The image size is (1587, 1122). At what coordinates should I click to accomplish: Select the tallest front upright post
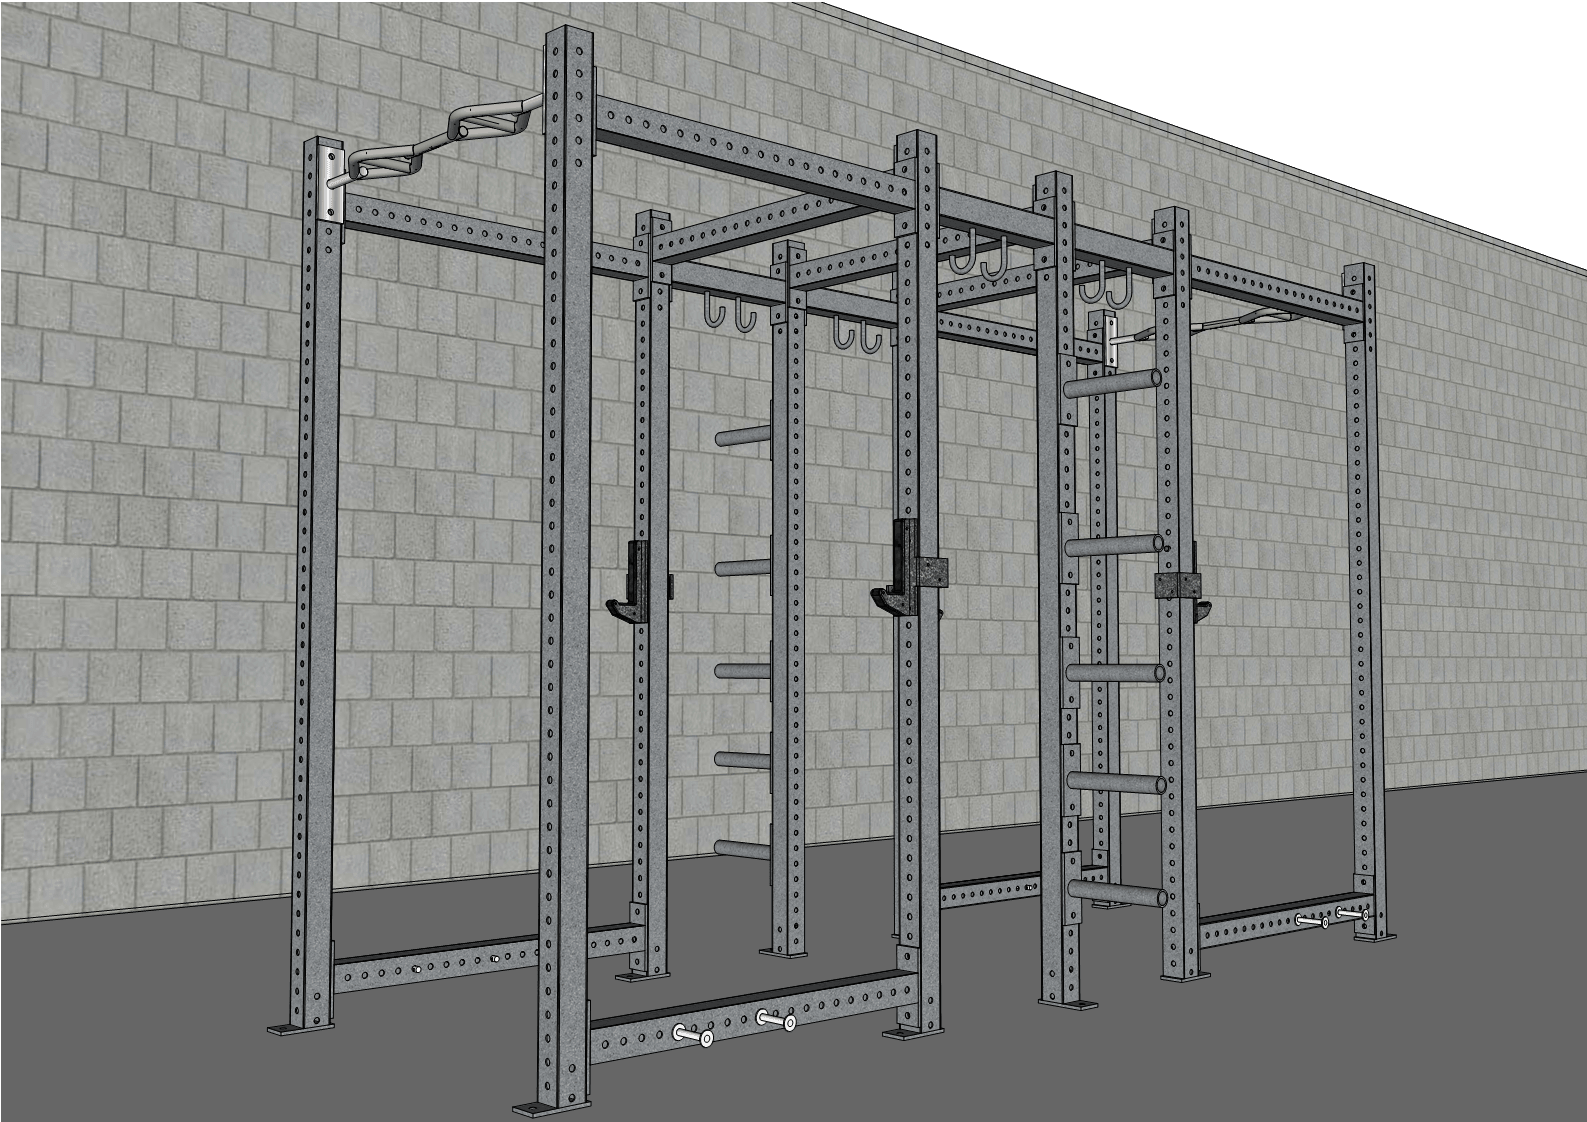click(565, 570)
